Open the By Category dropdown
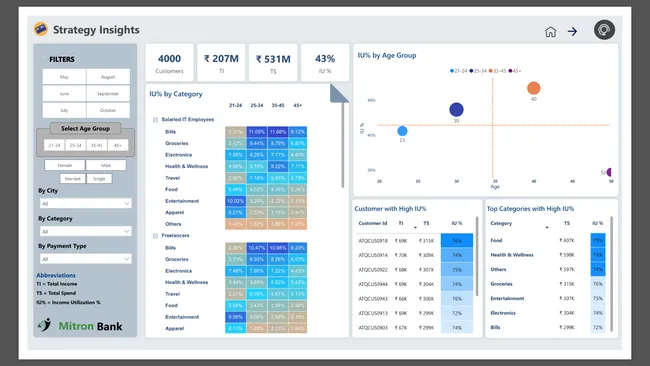The height and width of the screenshot is (366, 650). (x=85, y=231)
